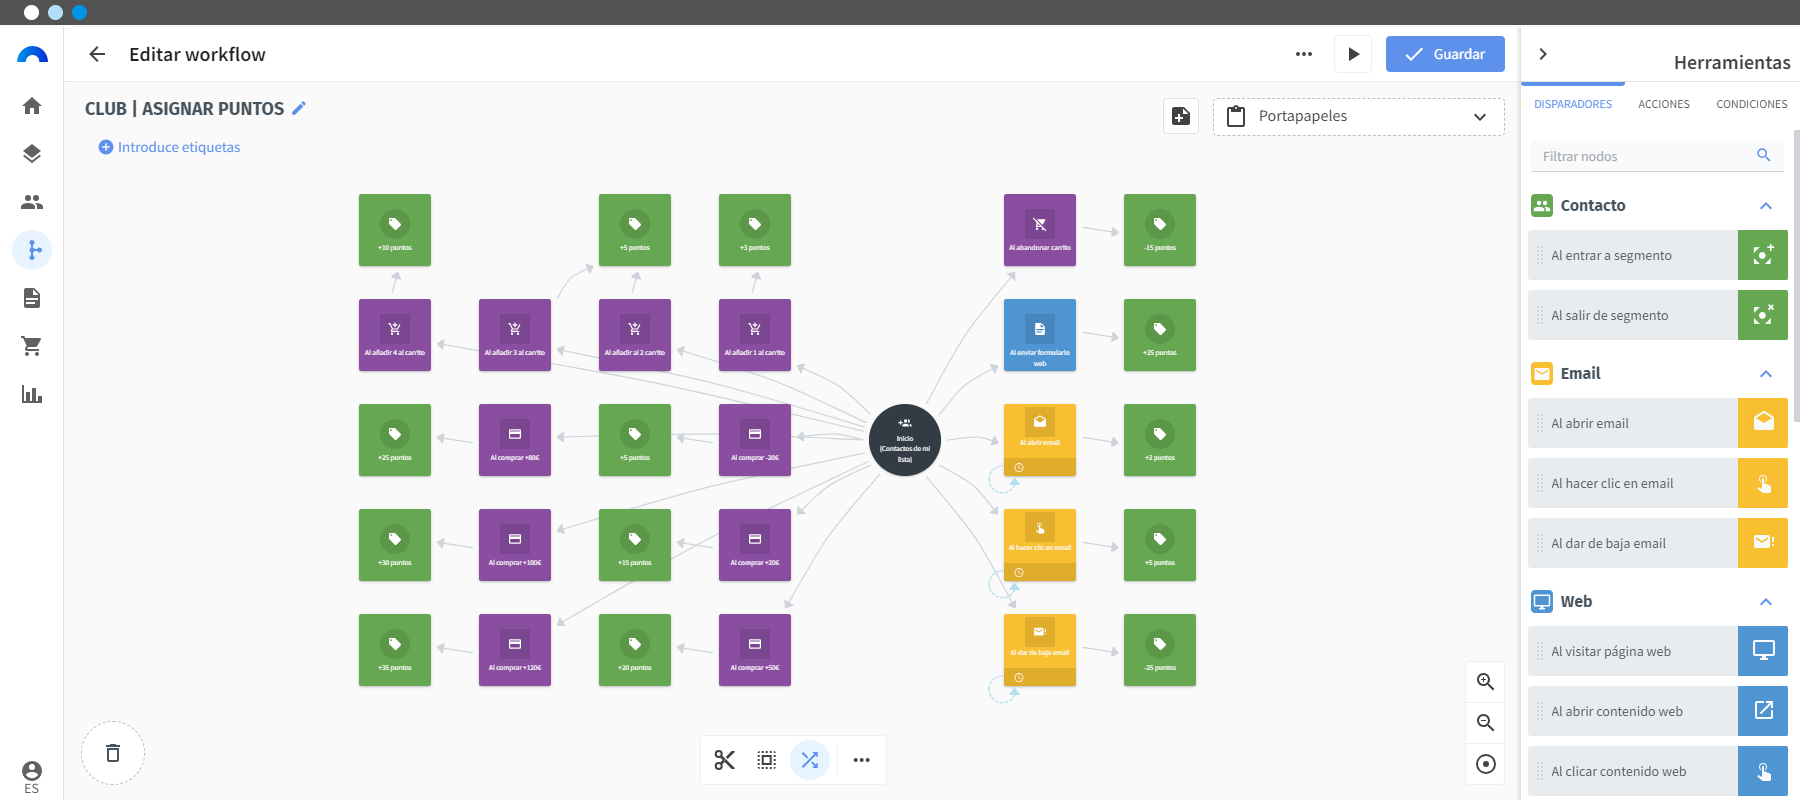Click the select-all nodes tool

767,760
